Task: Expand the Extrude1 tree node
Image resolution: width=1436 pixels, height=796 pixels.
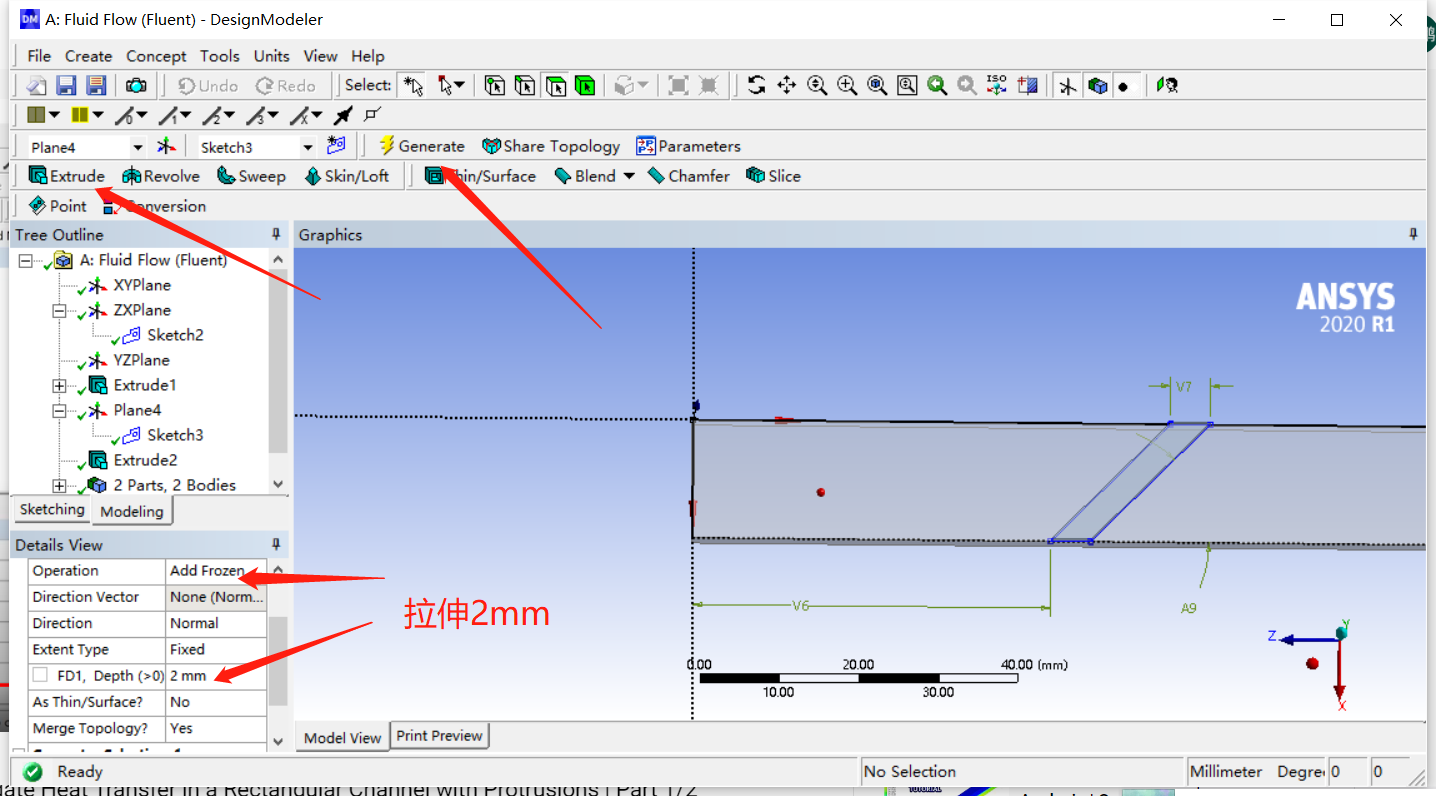Action: pos(59,386)
